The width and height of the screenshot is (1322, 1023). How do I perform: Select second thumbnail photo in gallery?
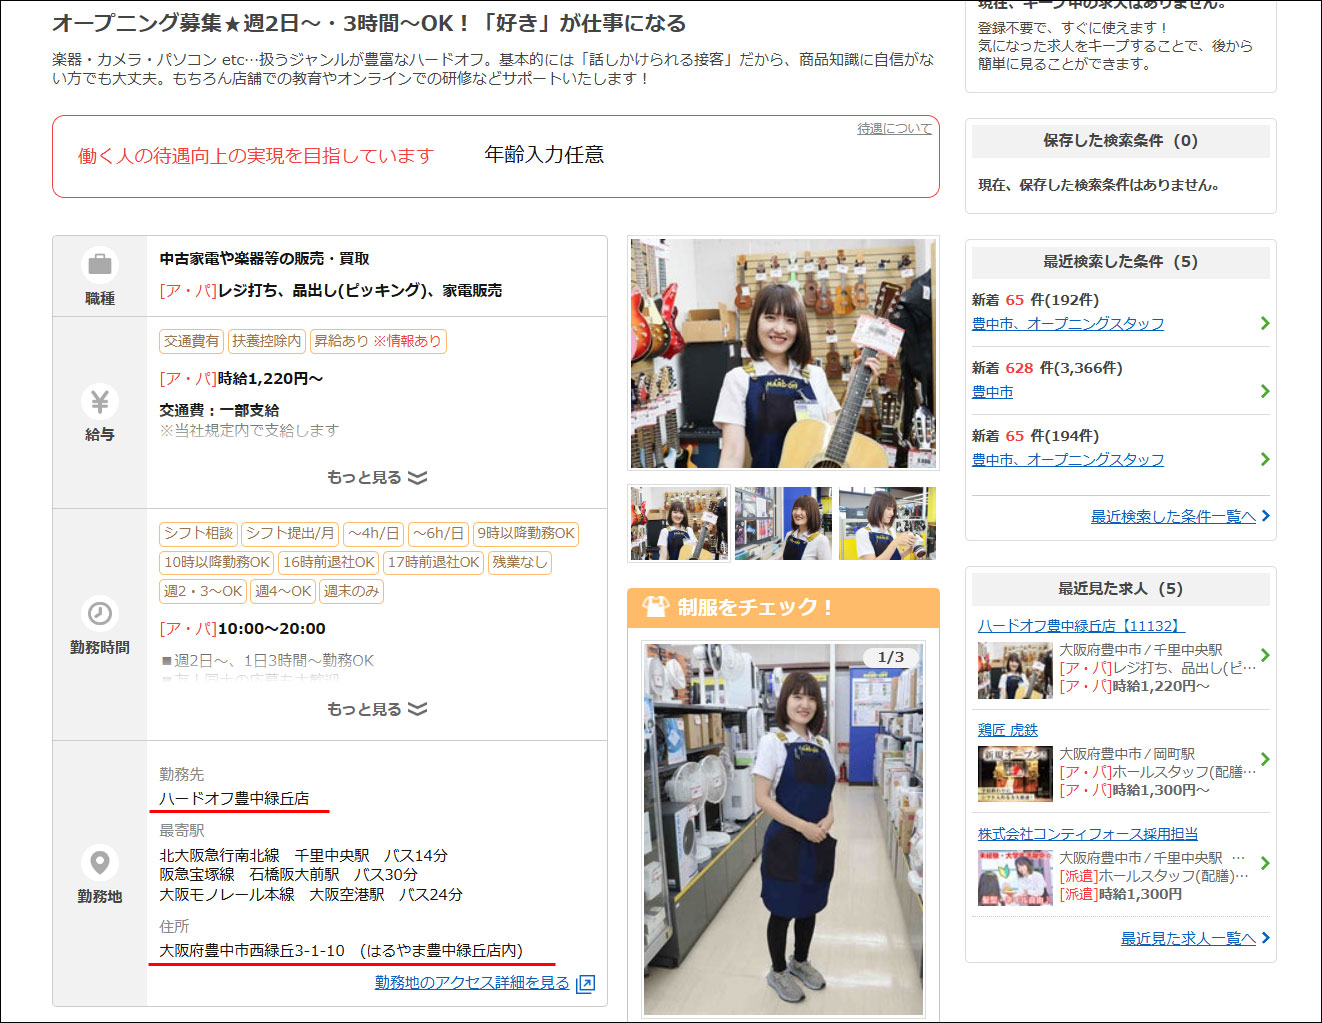[x=783, y=523]
